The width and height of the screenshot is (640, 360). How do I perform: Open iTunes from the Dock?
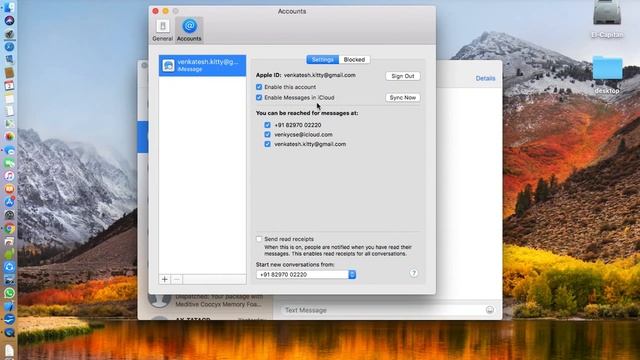(9, 176)
